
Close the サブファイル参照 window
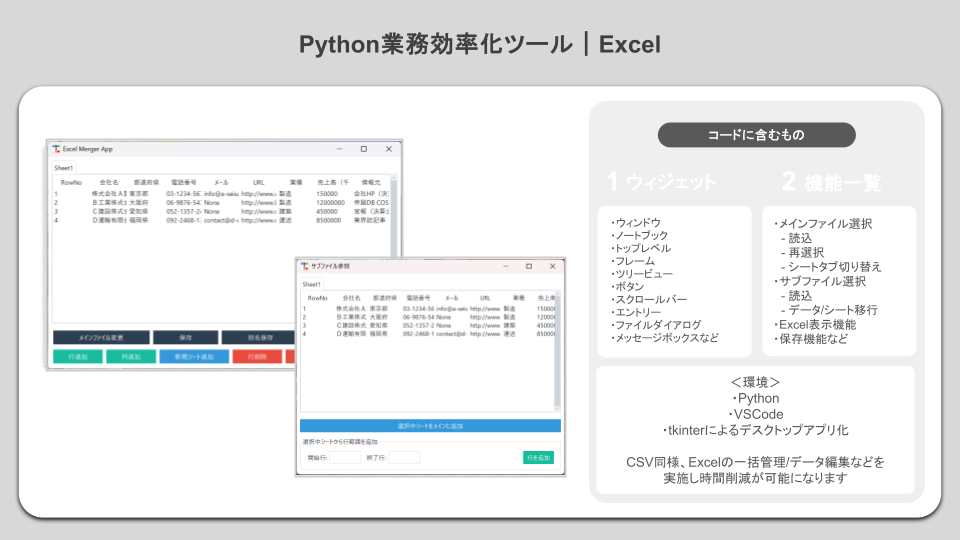(x=552, y=266)
